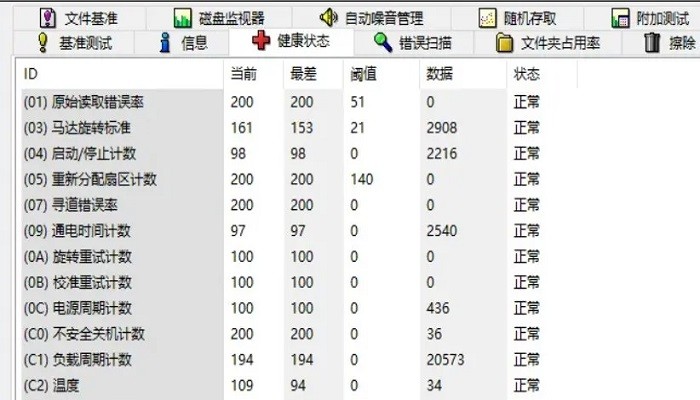Click the light bulb icon for 基准测试
The image size is (700, 400).
click(x=43, y=43)
